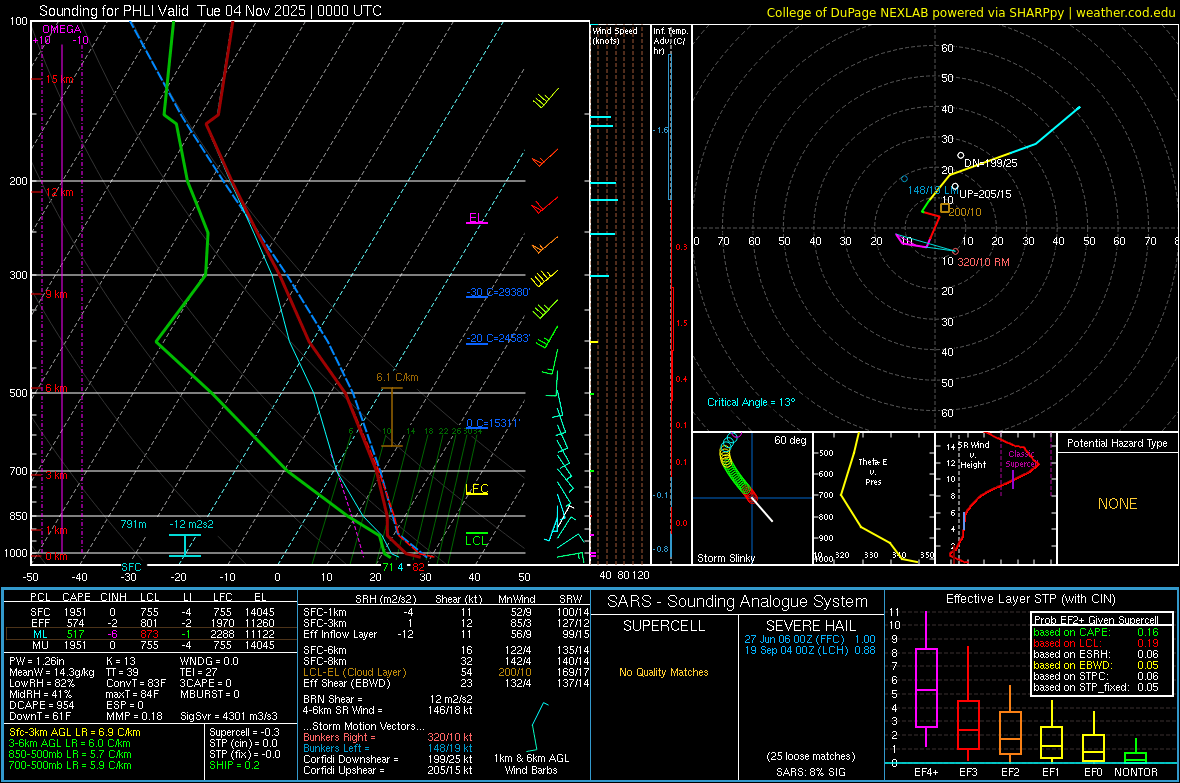Click the magenta 'EL' level label
The height and width of the screenshot is (783, 1180).
coord(476,218)
